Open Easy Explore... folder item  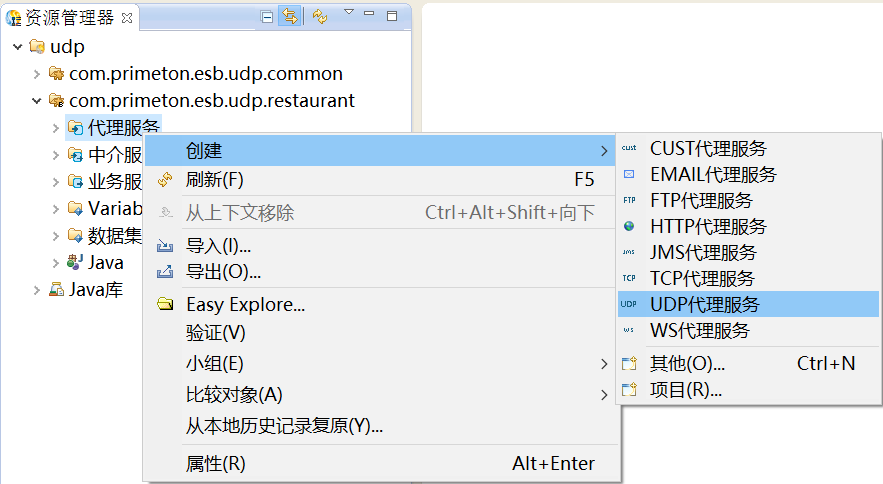tap(245, 305)
